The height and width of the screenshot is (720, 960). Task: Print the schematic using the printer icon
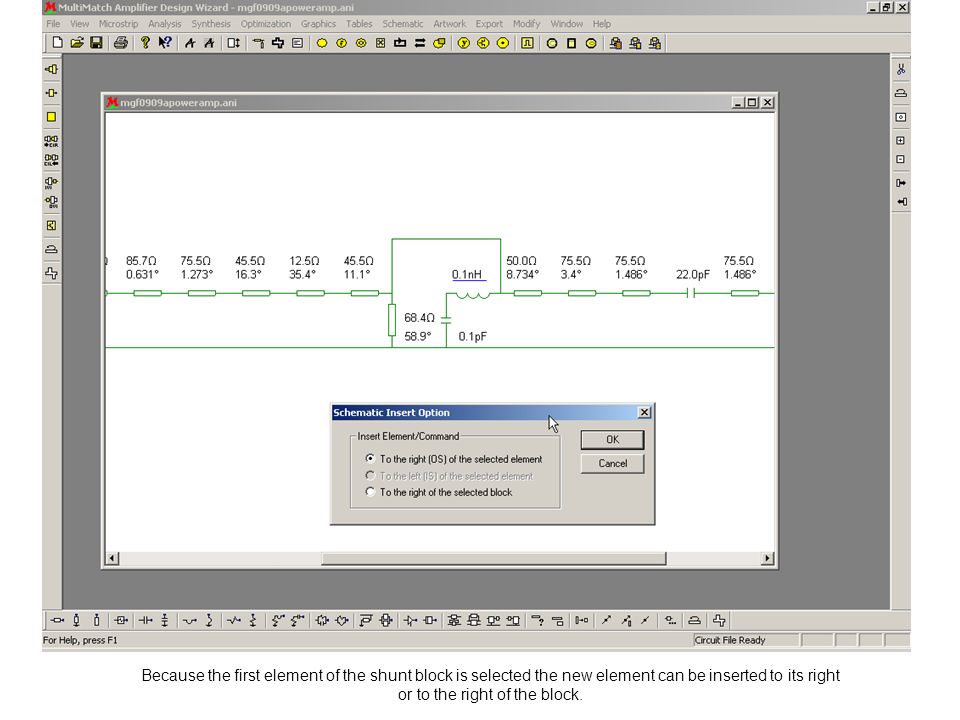tap(121, 43)
